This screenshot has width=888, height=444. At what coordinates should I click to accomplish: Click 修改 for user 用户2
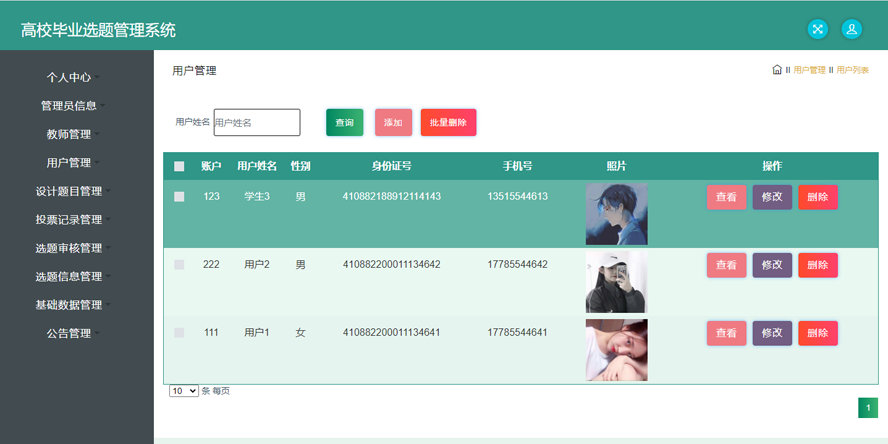(772, 265)
